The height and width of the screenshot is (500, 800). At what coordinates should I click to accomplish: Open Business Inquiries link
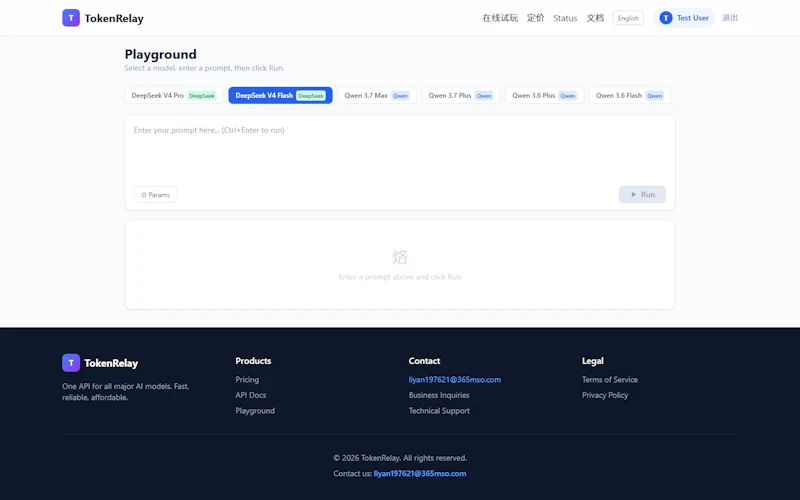coord(439,395)
